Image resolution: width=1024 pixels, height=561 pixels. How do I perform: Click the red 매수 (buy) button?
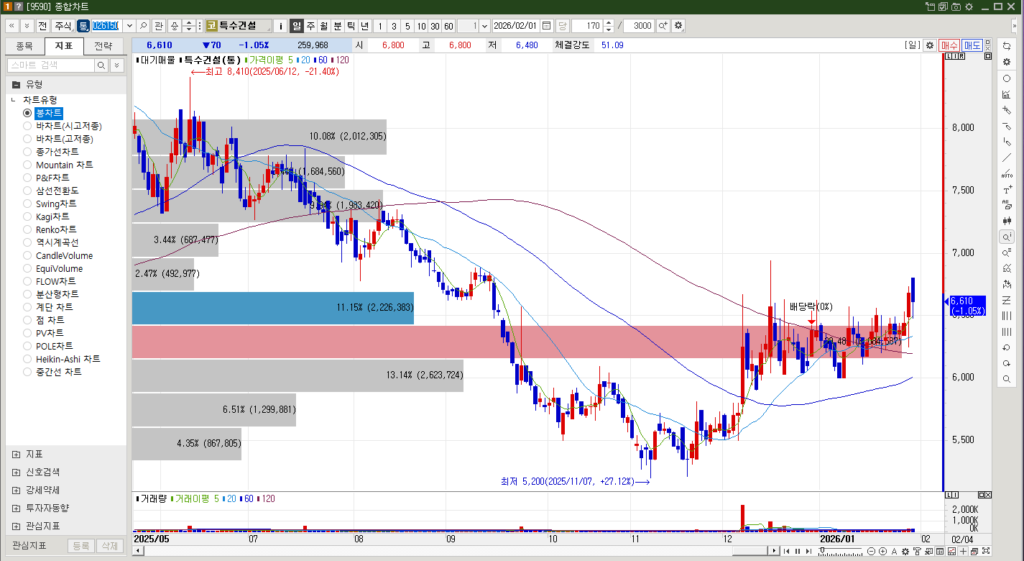click(x=949, y=45)
